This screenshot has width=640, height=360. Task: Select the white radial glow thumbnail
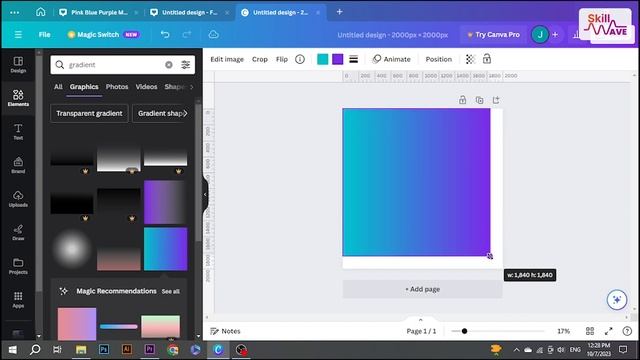(72, 249)
